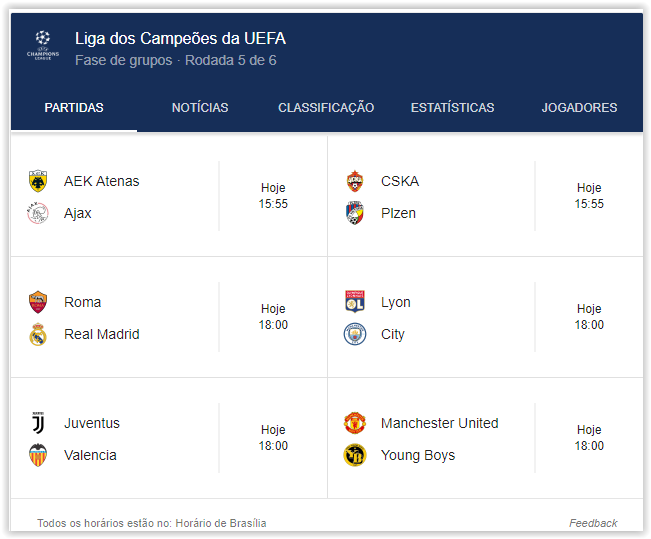This screenshot has height=539, width=651.
Task: Open the Classificação tab
Action: pos(326,108)
